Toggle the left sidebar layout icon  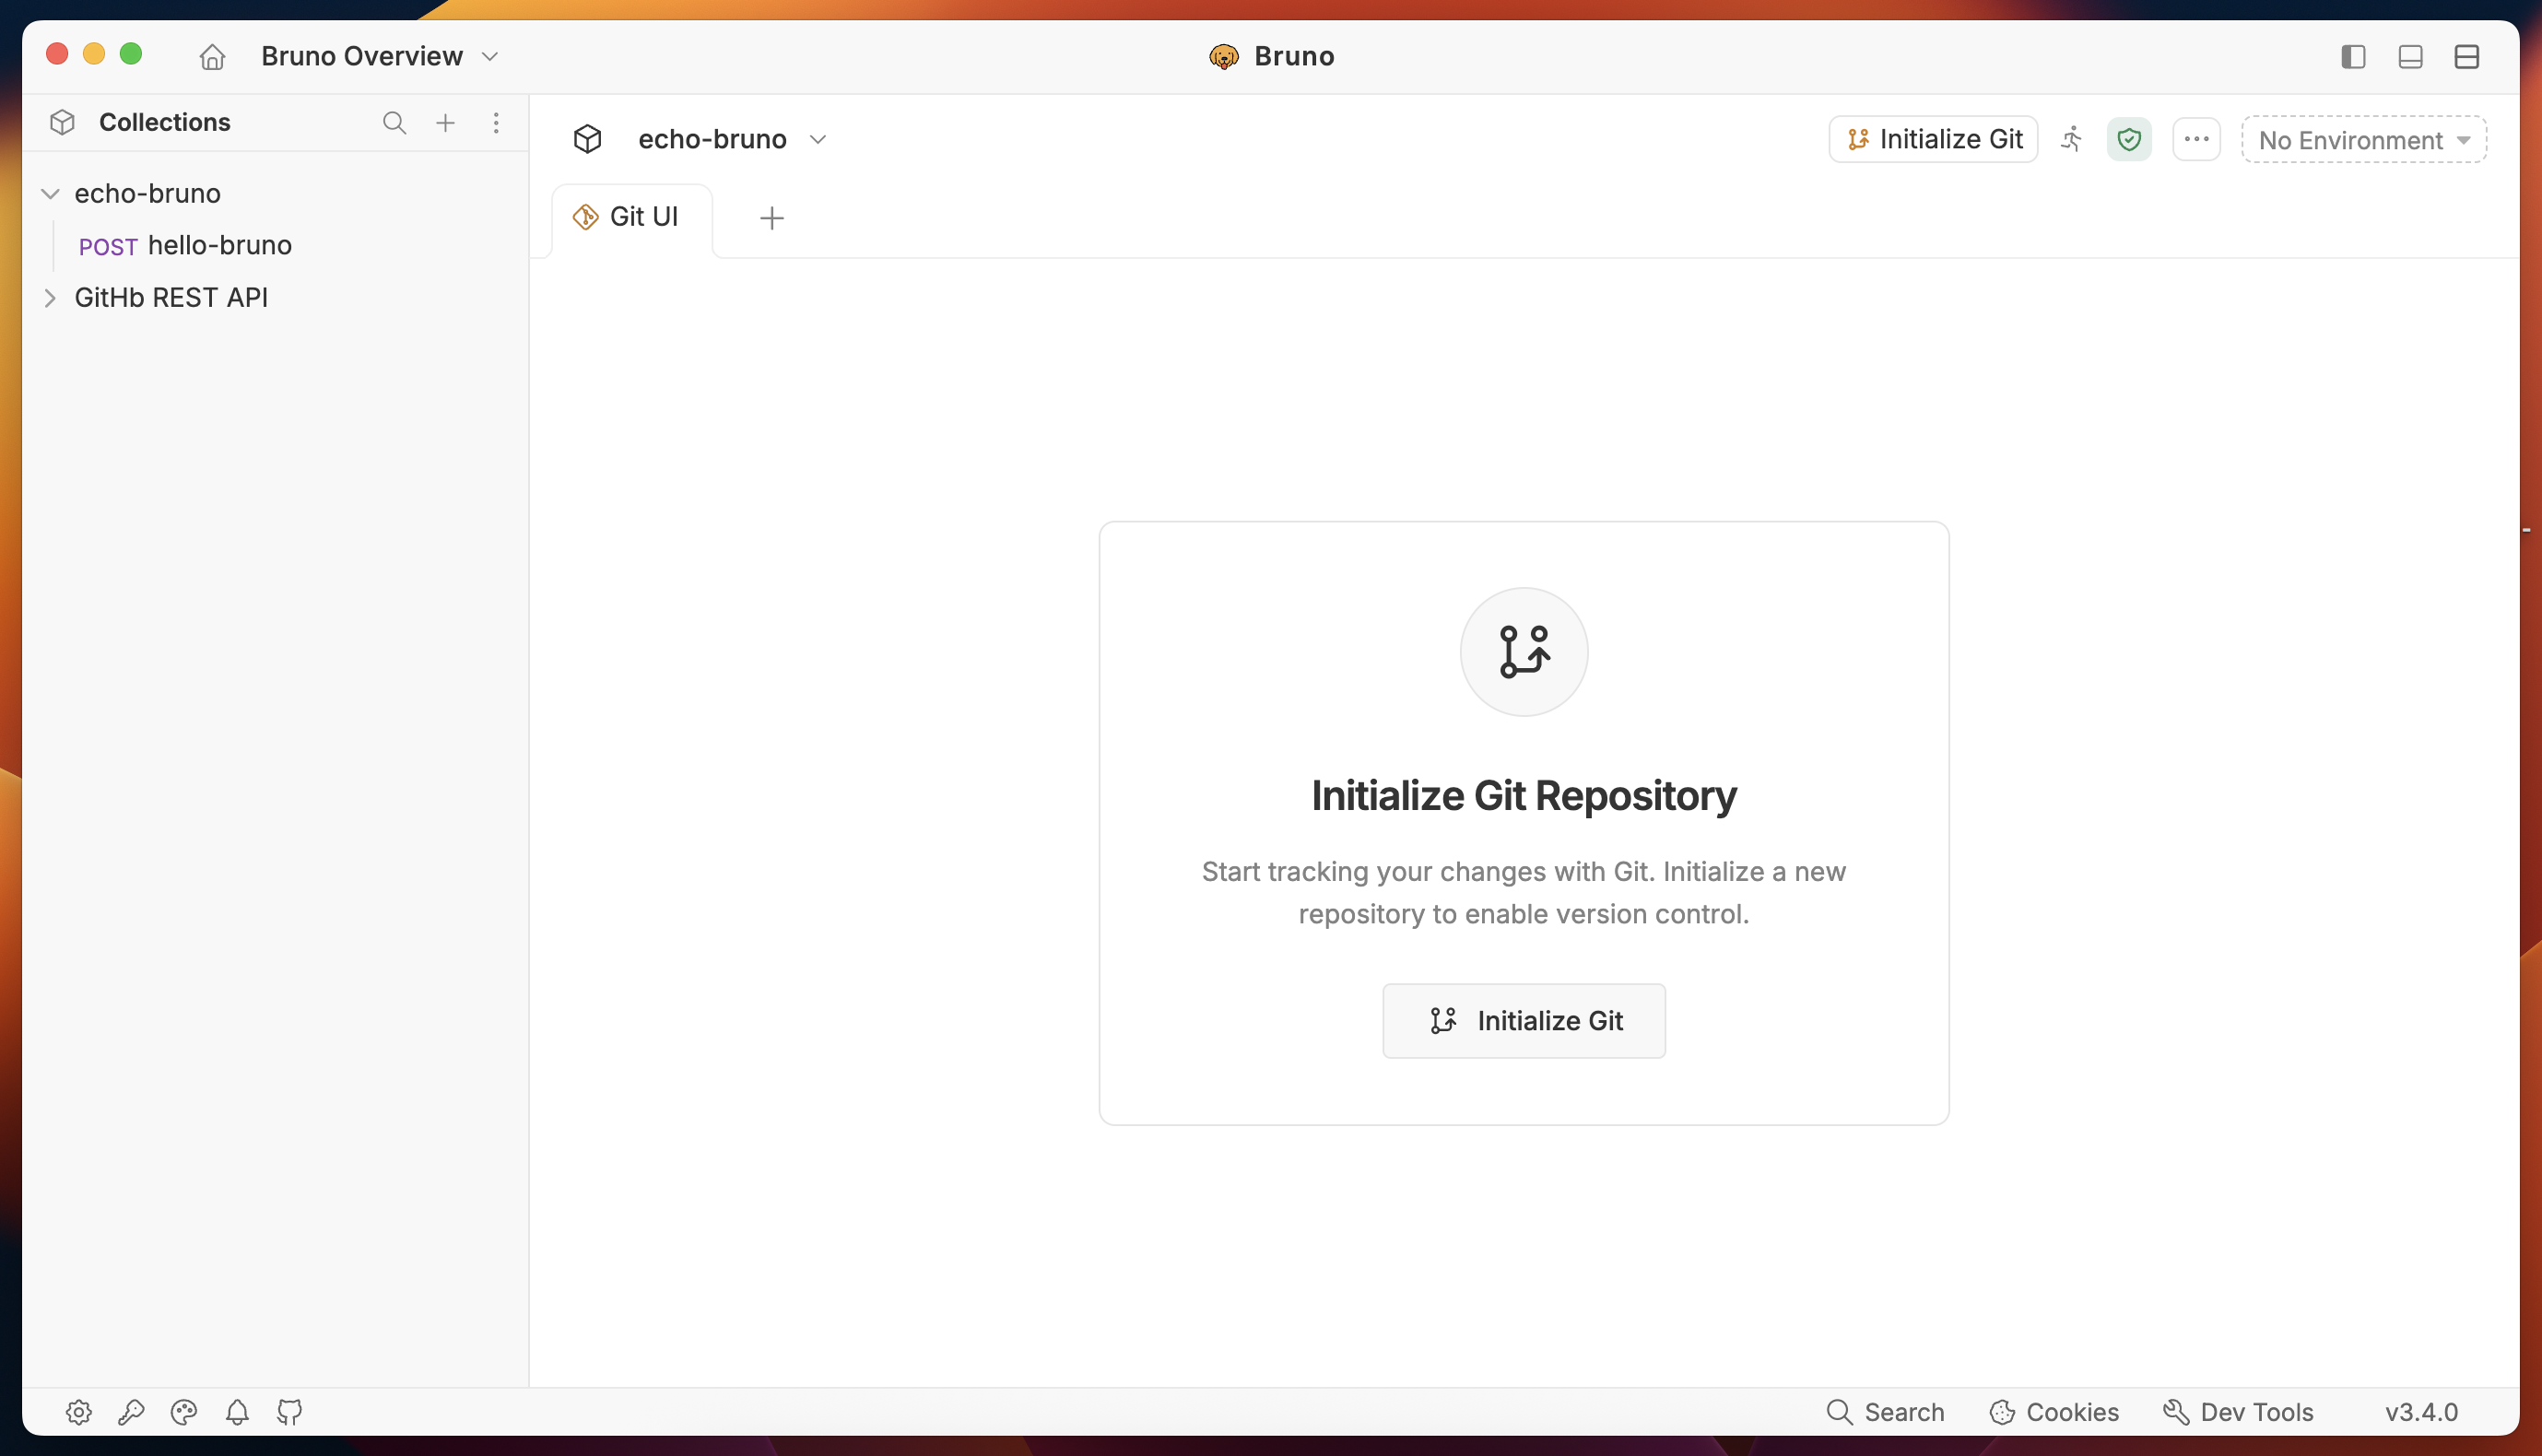[2353, 57]
